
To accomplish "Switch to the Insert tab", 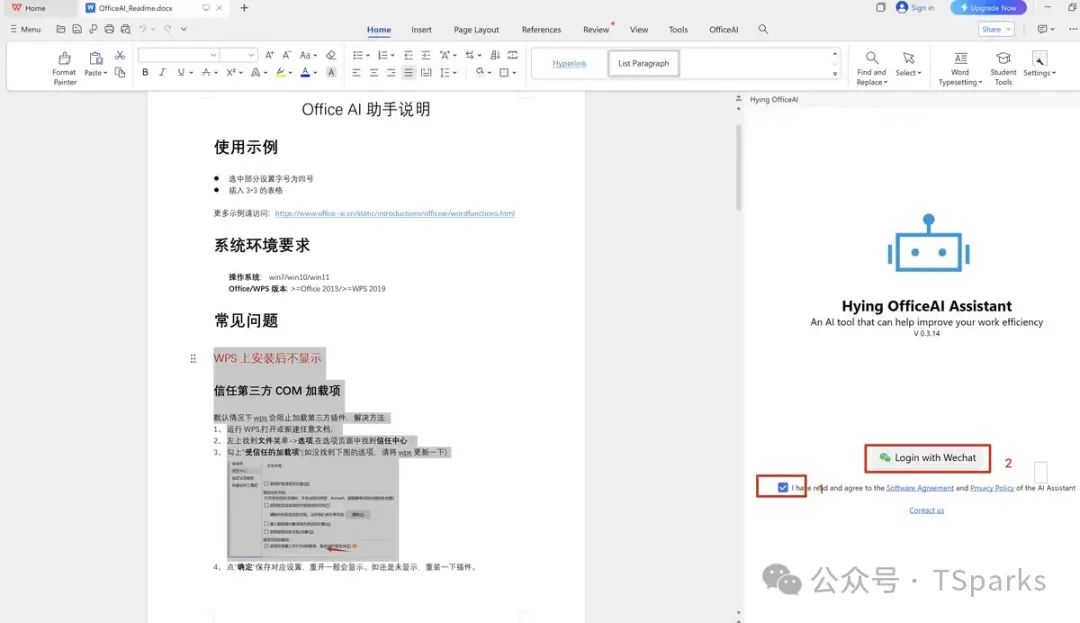I will pyautogui.click(x=422, y=30).
